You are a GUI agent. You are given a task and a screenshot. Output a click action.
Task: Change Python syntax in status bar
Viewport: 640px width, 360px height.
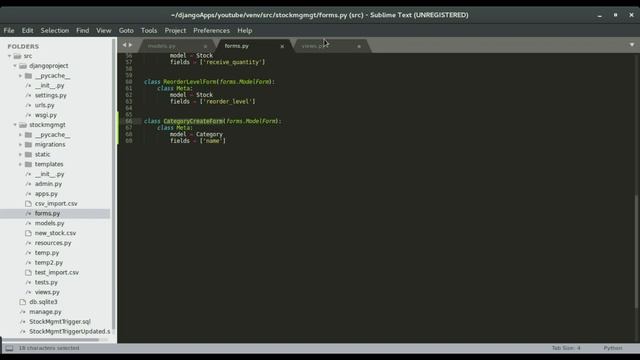613,348
